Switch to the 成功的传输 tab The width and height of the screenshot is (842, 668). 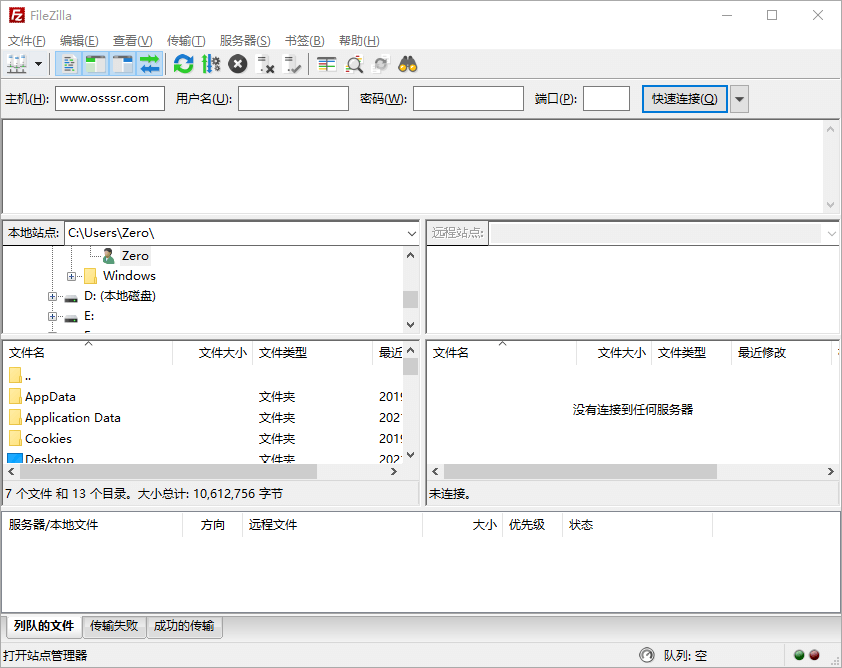(x=184, y=626)
